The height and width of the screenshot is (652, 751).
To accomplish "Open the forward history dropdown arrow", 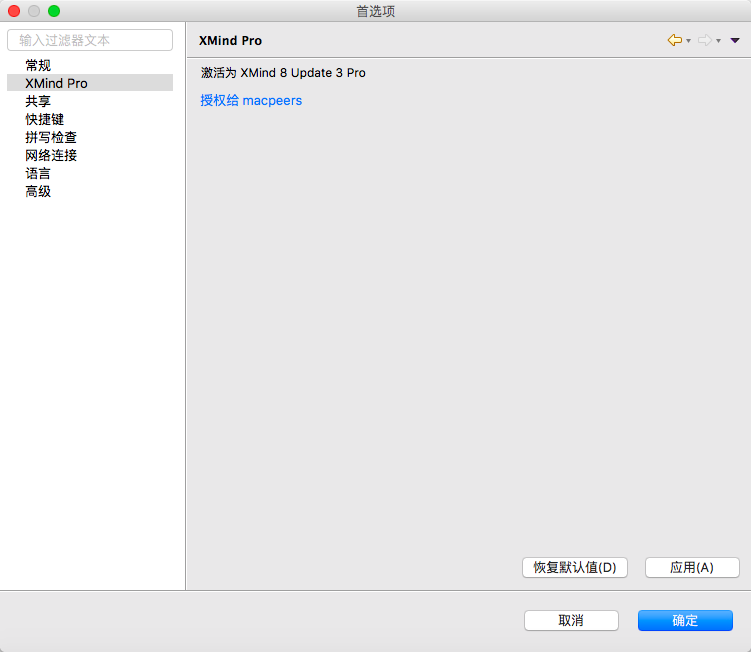I will tap(718, 41).
